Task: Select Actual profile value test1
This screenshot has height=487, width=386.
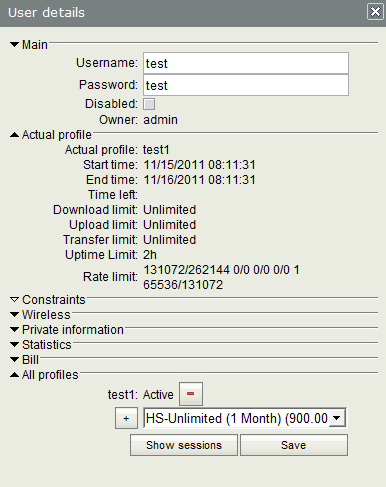Action: (156, 150)
